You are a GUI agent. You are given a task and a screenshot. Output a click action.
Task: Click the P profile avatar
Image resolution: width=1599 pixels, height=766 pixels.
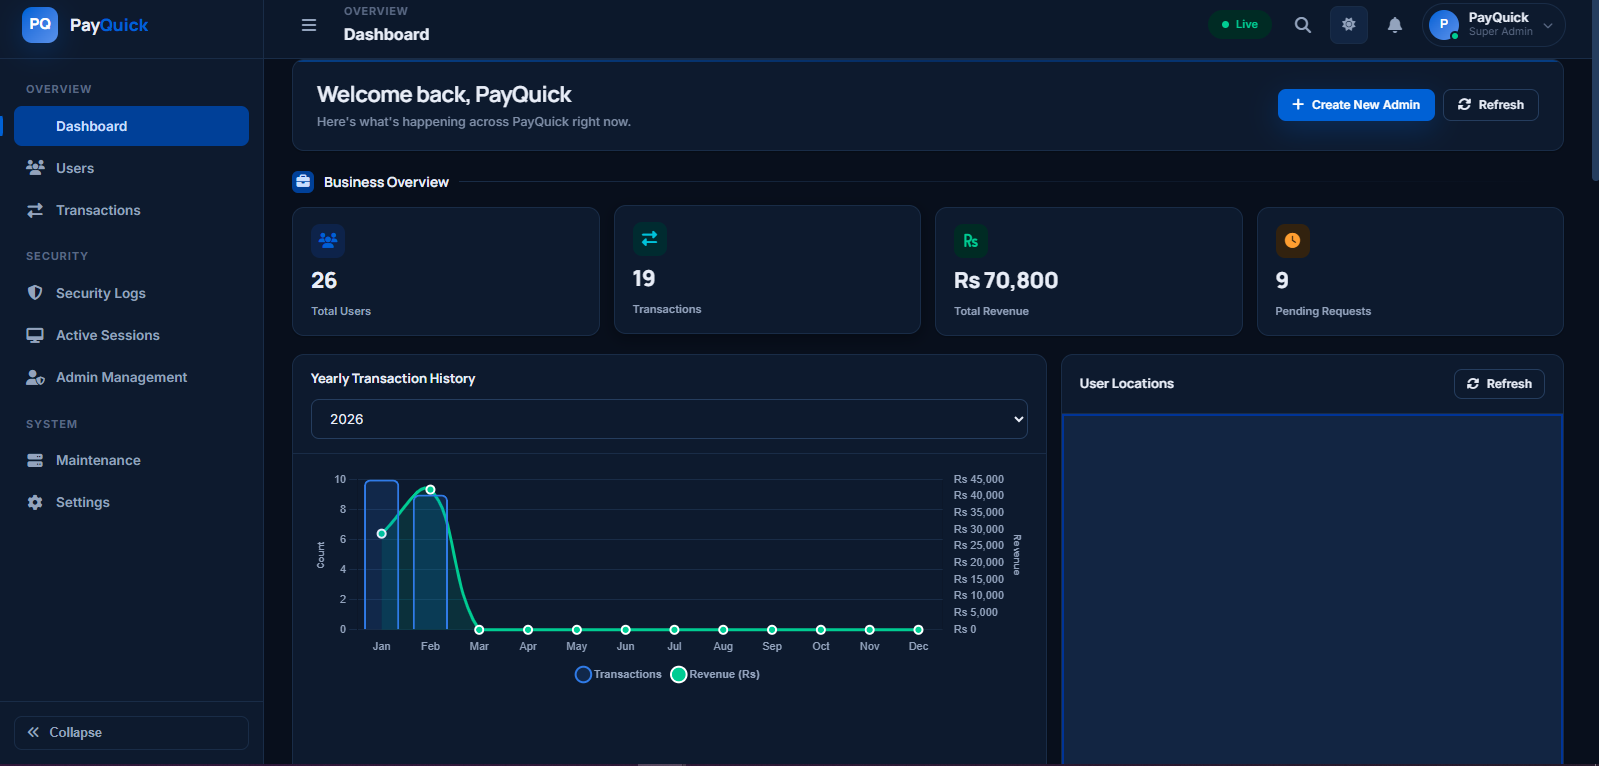coord(1443,25)
